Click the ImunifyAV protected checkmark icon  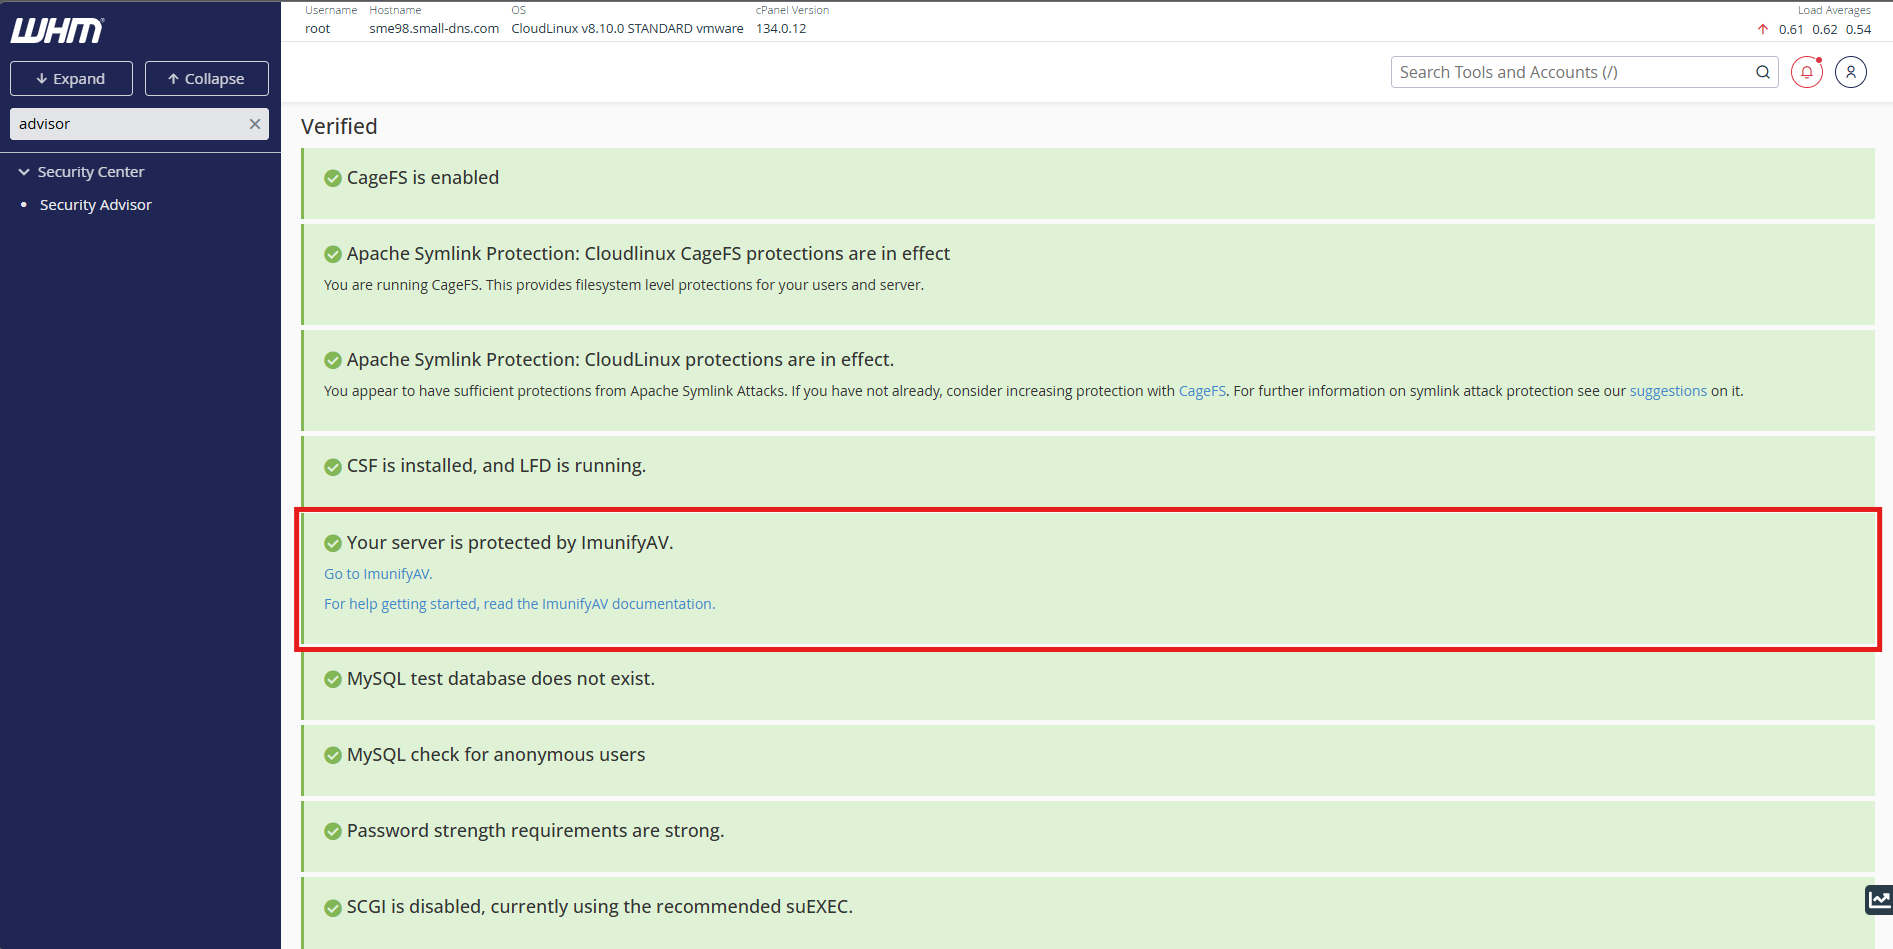click(333, 543)
